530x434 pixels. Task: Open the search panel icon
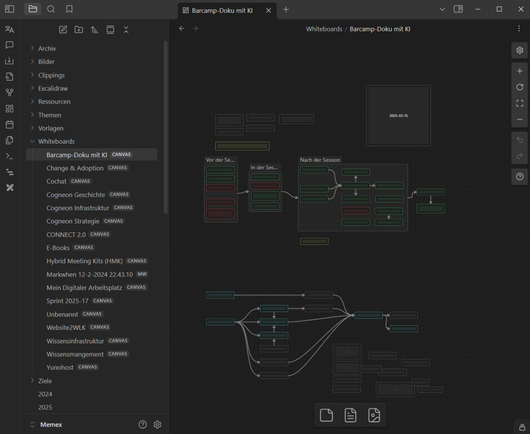click(x=51, y=9)
